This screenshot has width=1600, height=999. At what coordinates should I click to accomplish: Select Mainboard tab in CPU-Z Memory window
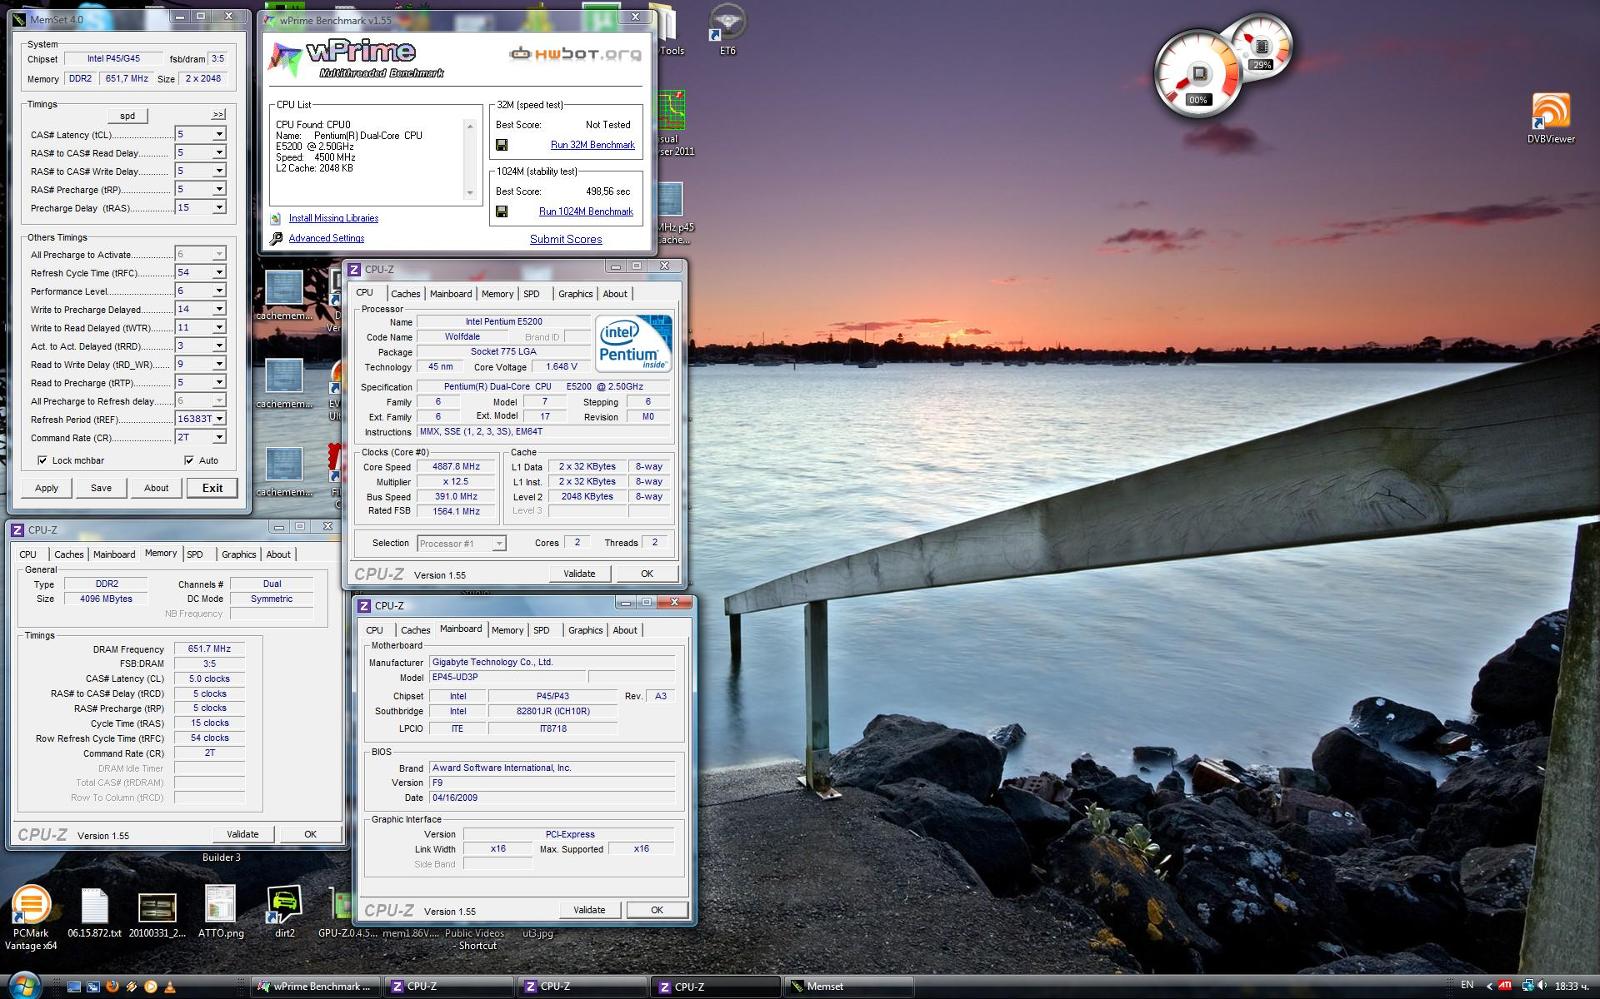(114, 555)
